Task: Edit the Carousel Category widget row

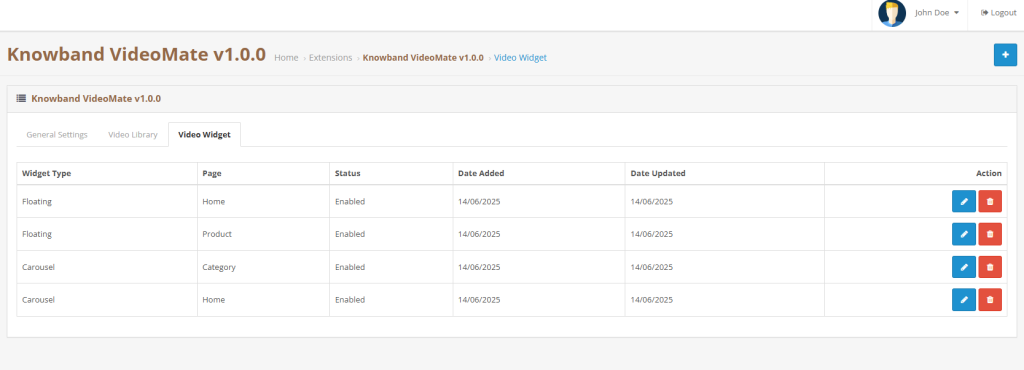Action: (x=964, y=267)
